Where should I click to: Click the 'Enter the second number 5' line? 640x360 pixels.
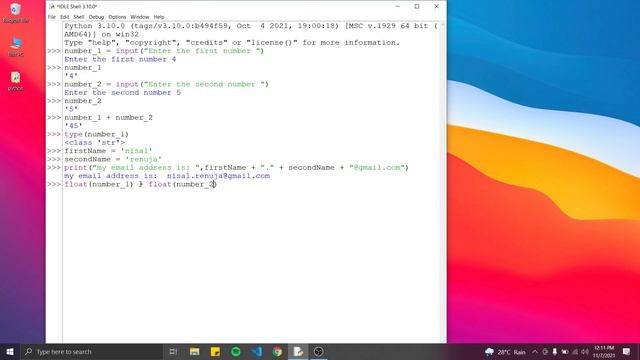point(122,93)
